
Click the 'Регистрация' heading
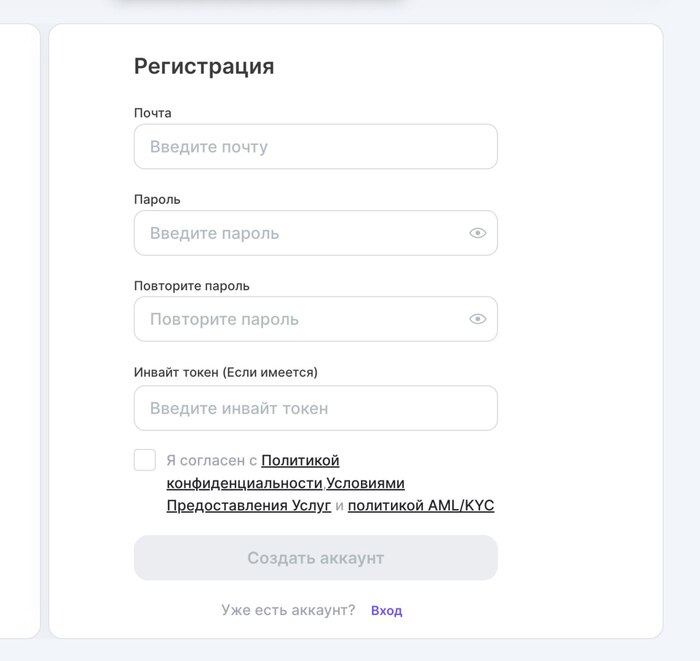[204, 67]
